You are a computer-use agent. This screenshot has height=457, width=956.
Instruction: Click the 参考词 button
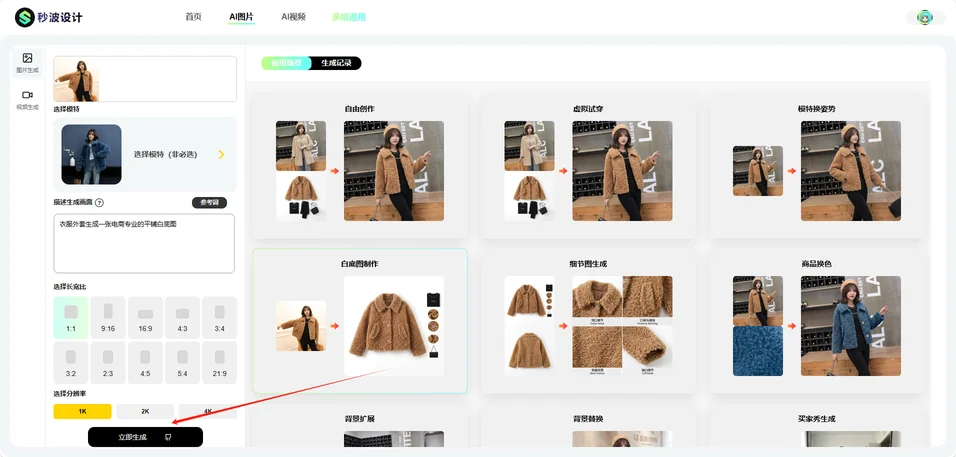pyautogui.click(x=209, y=203)
